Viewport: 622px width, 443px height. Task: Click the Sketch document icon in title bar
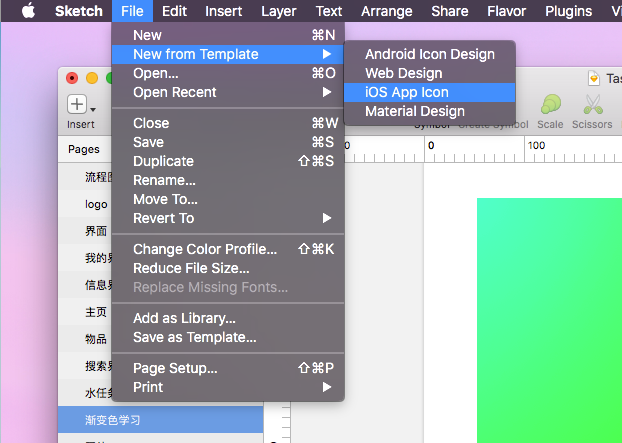(593, 78)
